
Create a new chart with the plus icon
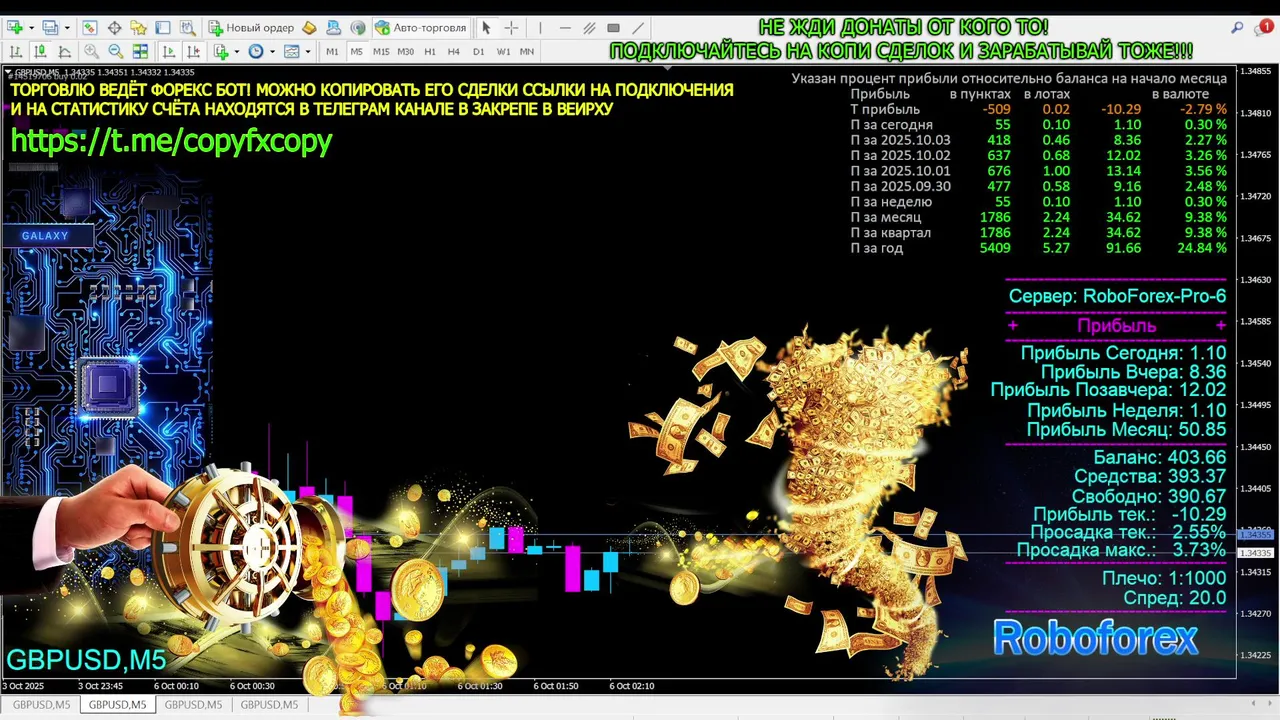coord(14,28)
